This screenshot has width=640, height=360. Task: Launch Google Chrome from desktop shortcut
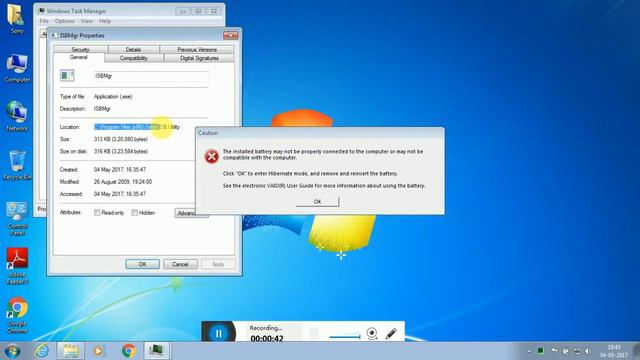click(17, 315)
